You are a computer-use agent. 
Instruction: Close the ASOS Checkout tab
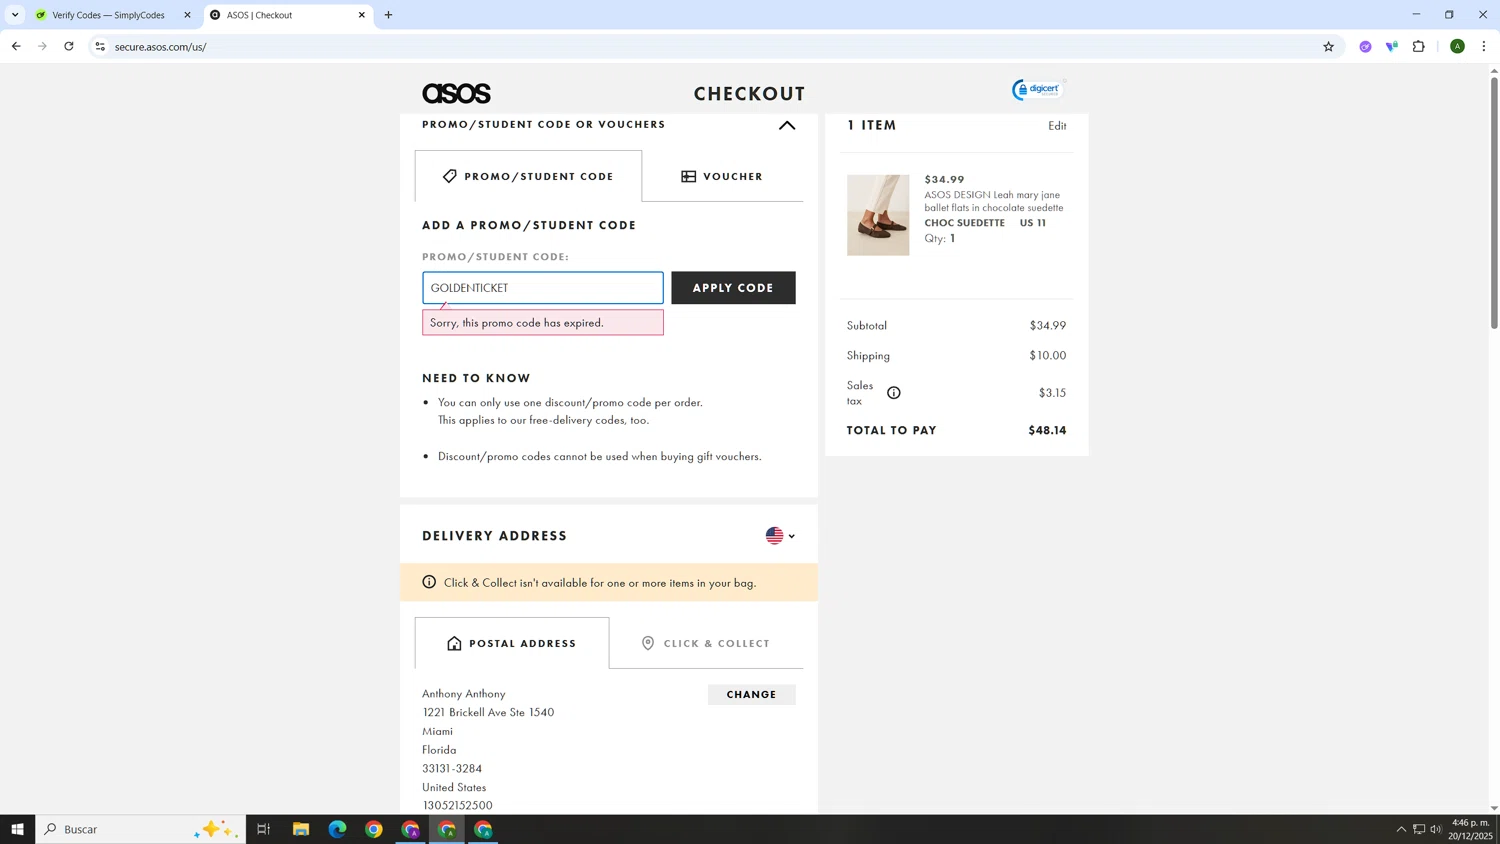(362, 15)
